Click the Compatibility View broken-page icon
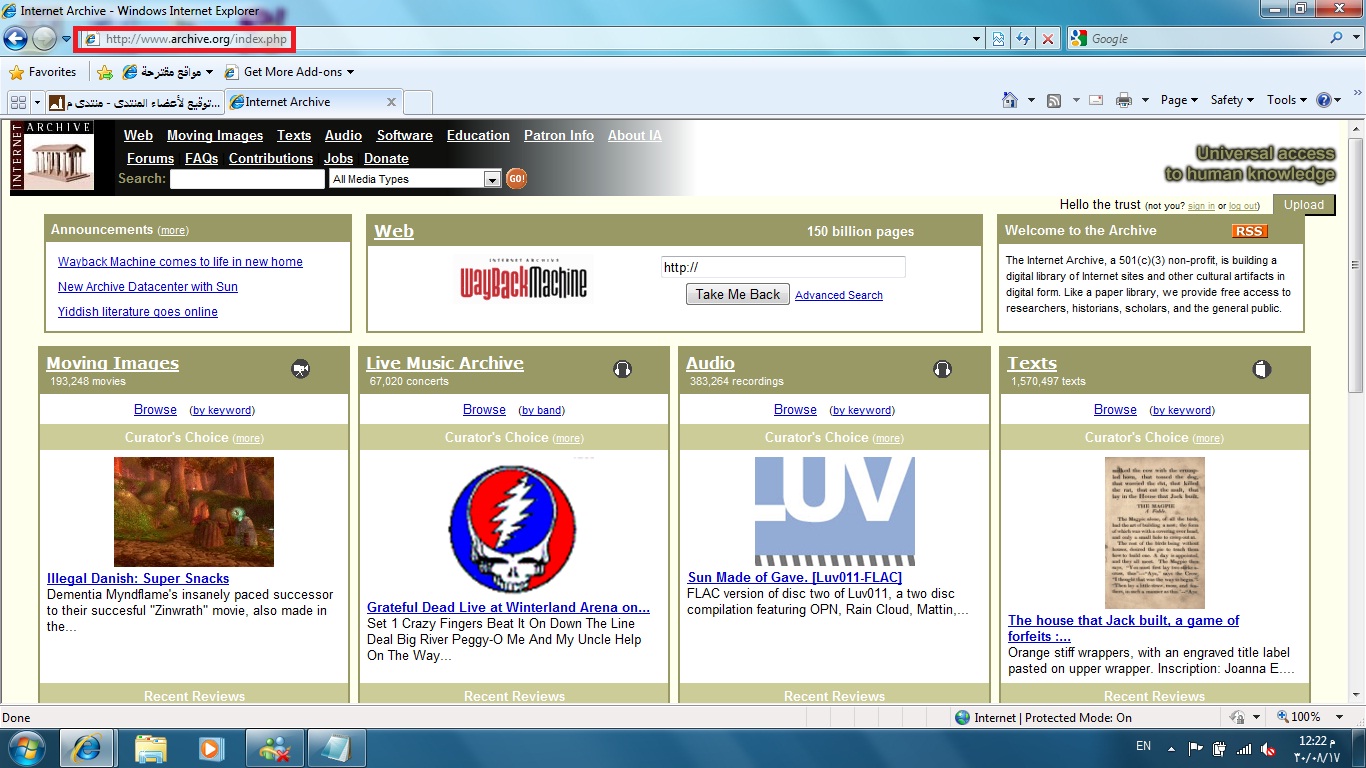 coord(998,38)
